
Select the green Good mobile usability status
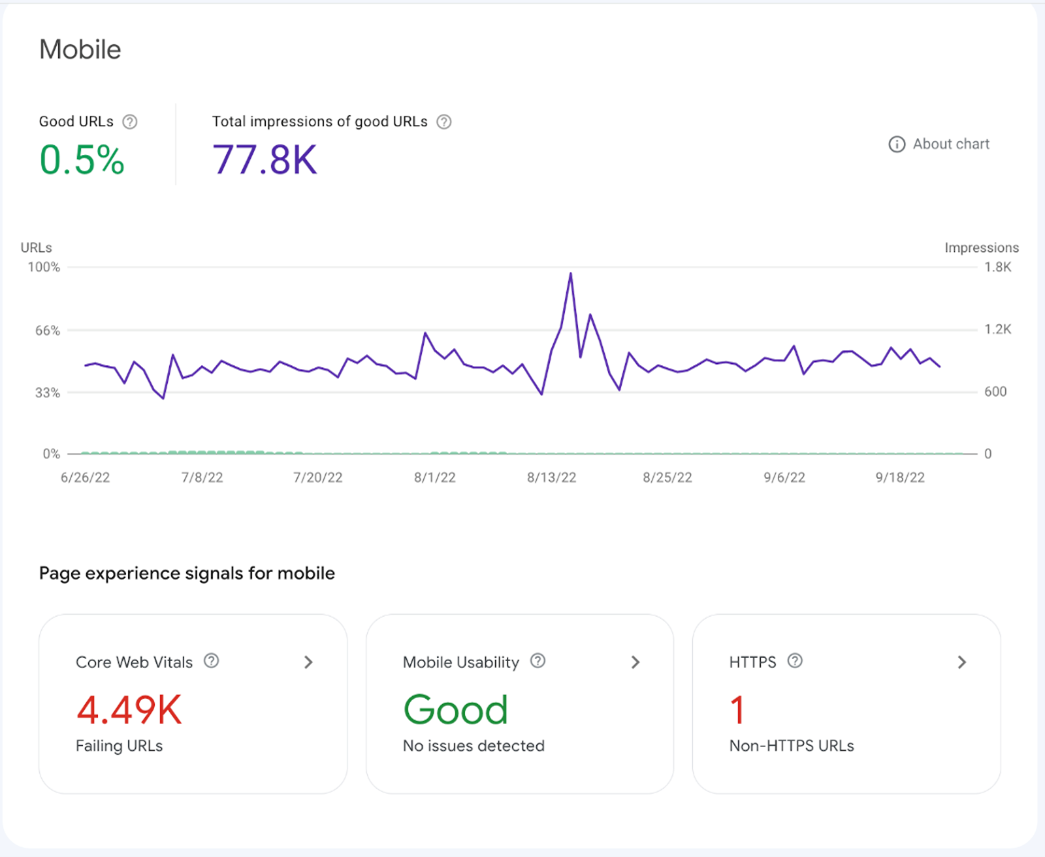coord(456,710)
